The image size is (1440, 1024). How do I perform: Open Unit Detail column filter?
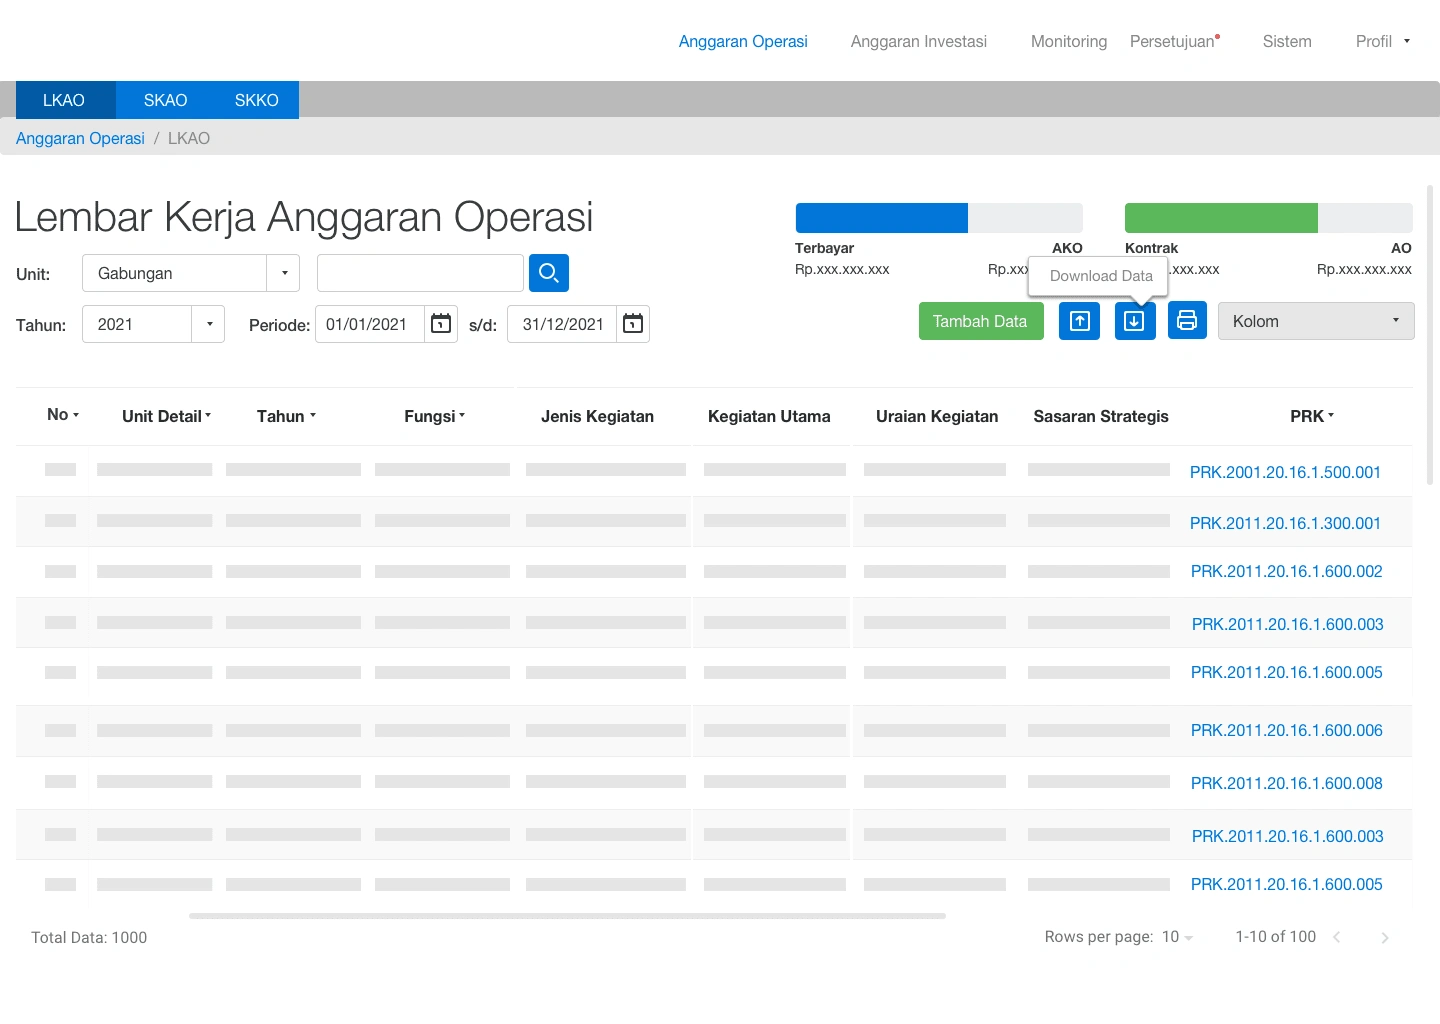click(x=167, y=416)
